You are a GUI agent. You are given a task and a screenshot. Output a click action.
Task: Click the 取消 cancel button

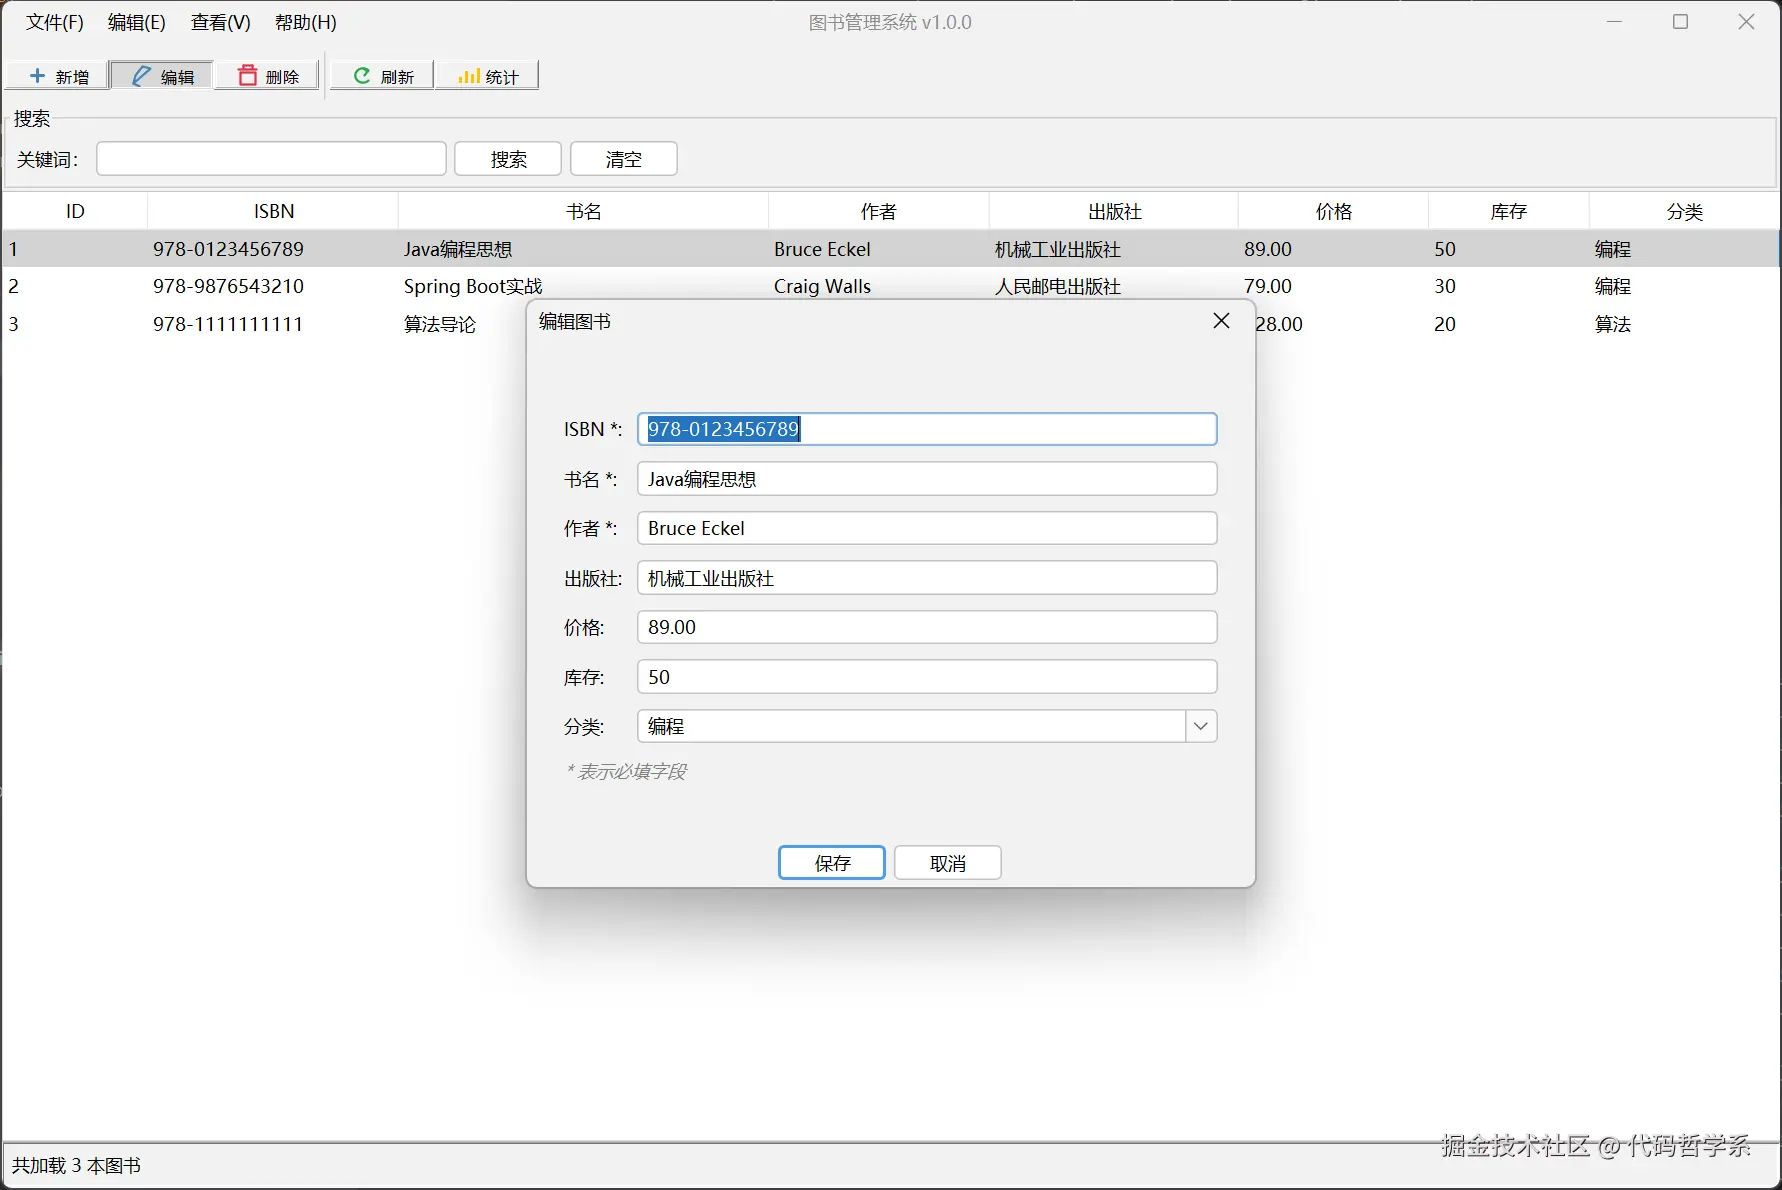pyautogui.click(x=946, y=862)
